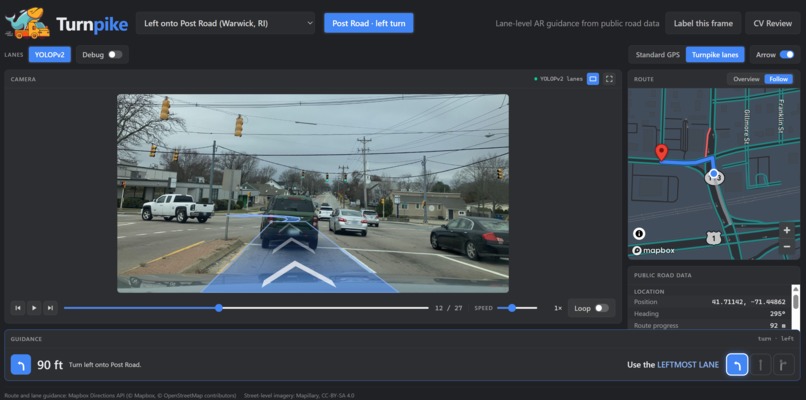
Task: Select Overview map mode
Action: [746, 79]
